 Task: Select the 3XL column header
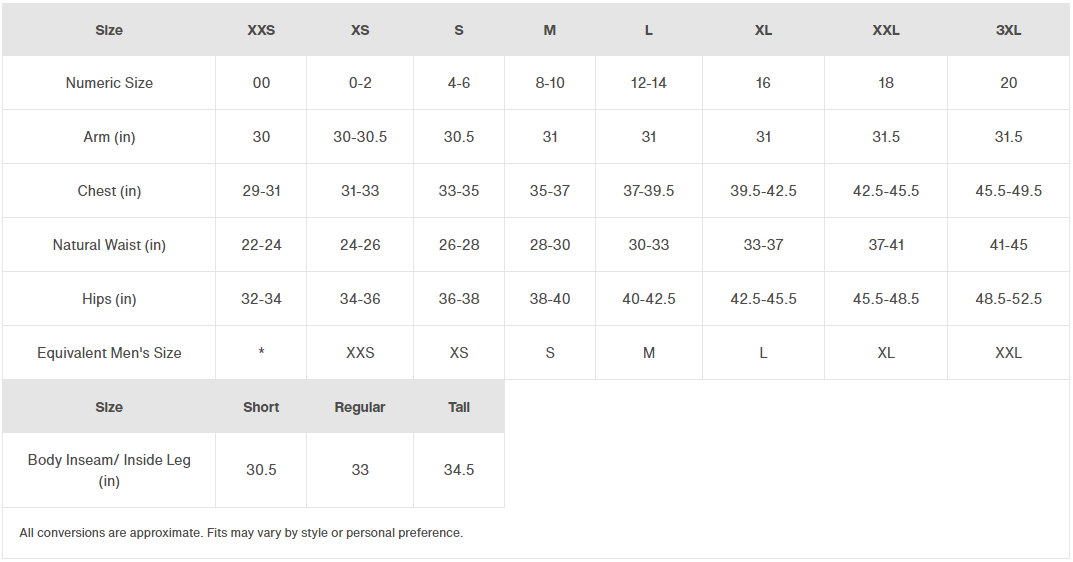tap(1008, 30)
